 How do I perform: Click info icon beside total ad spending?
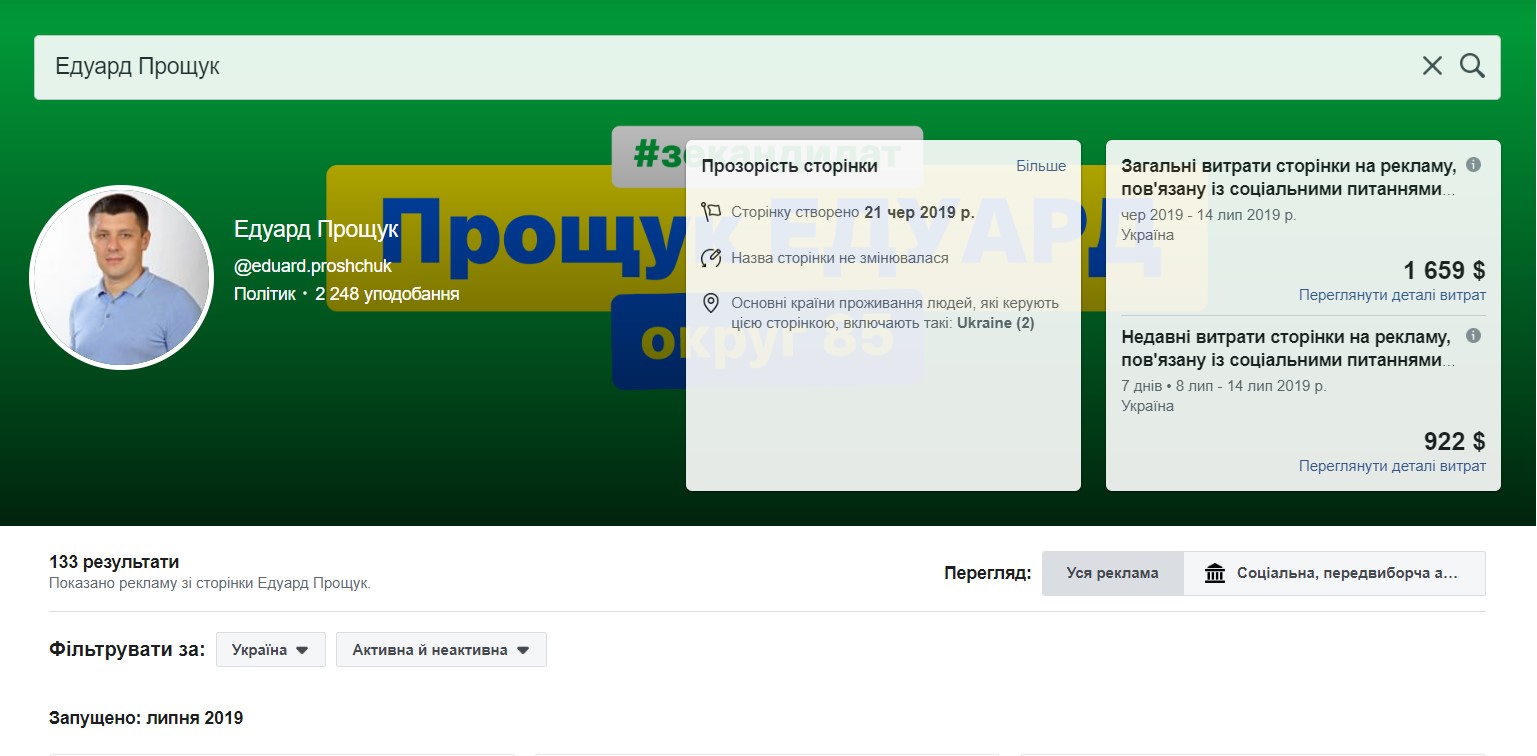[1473, 165]
